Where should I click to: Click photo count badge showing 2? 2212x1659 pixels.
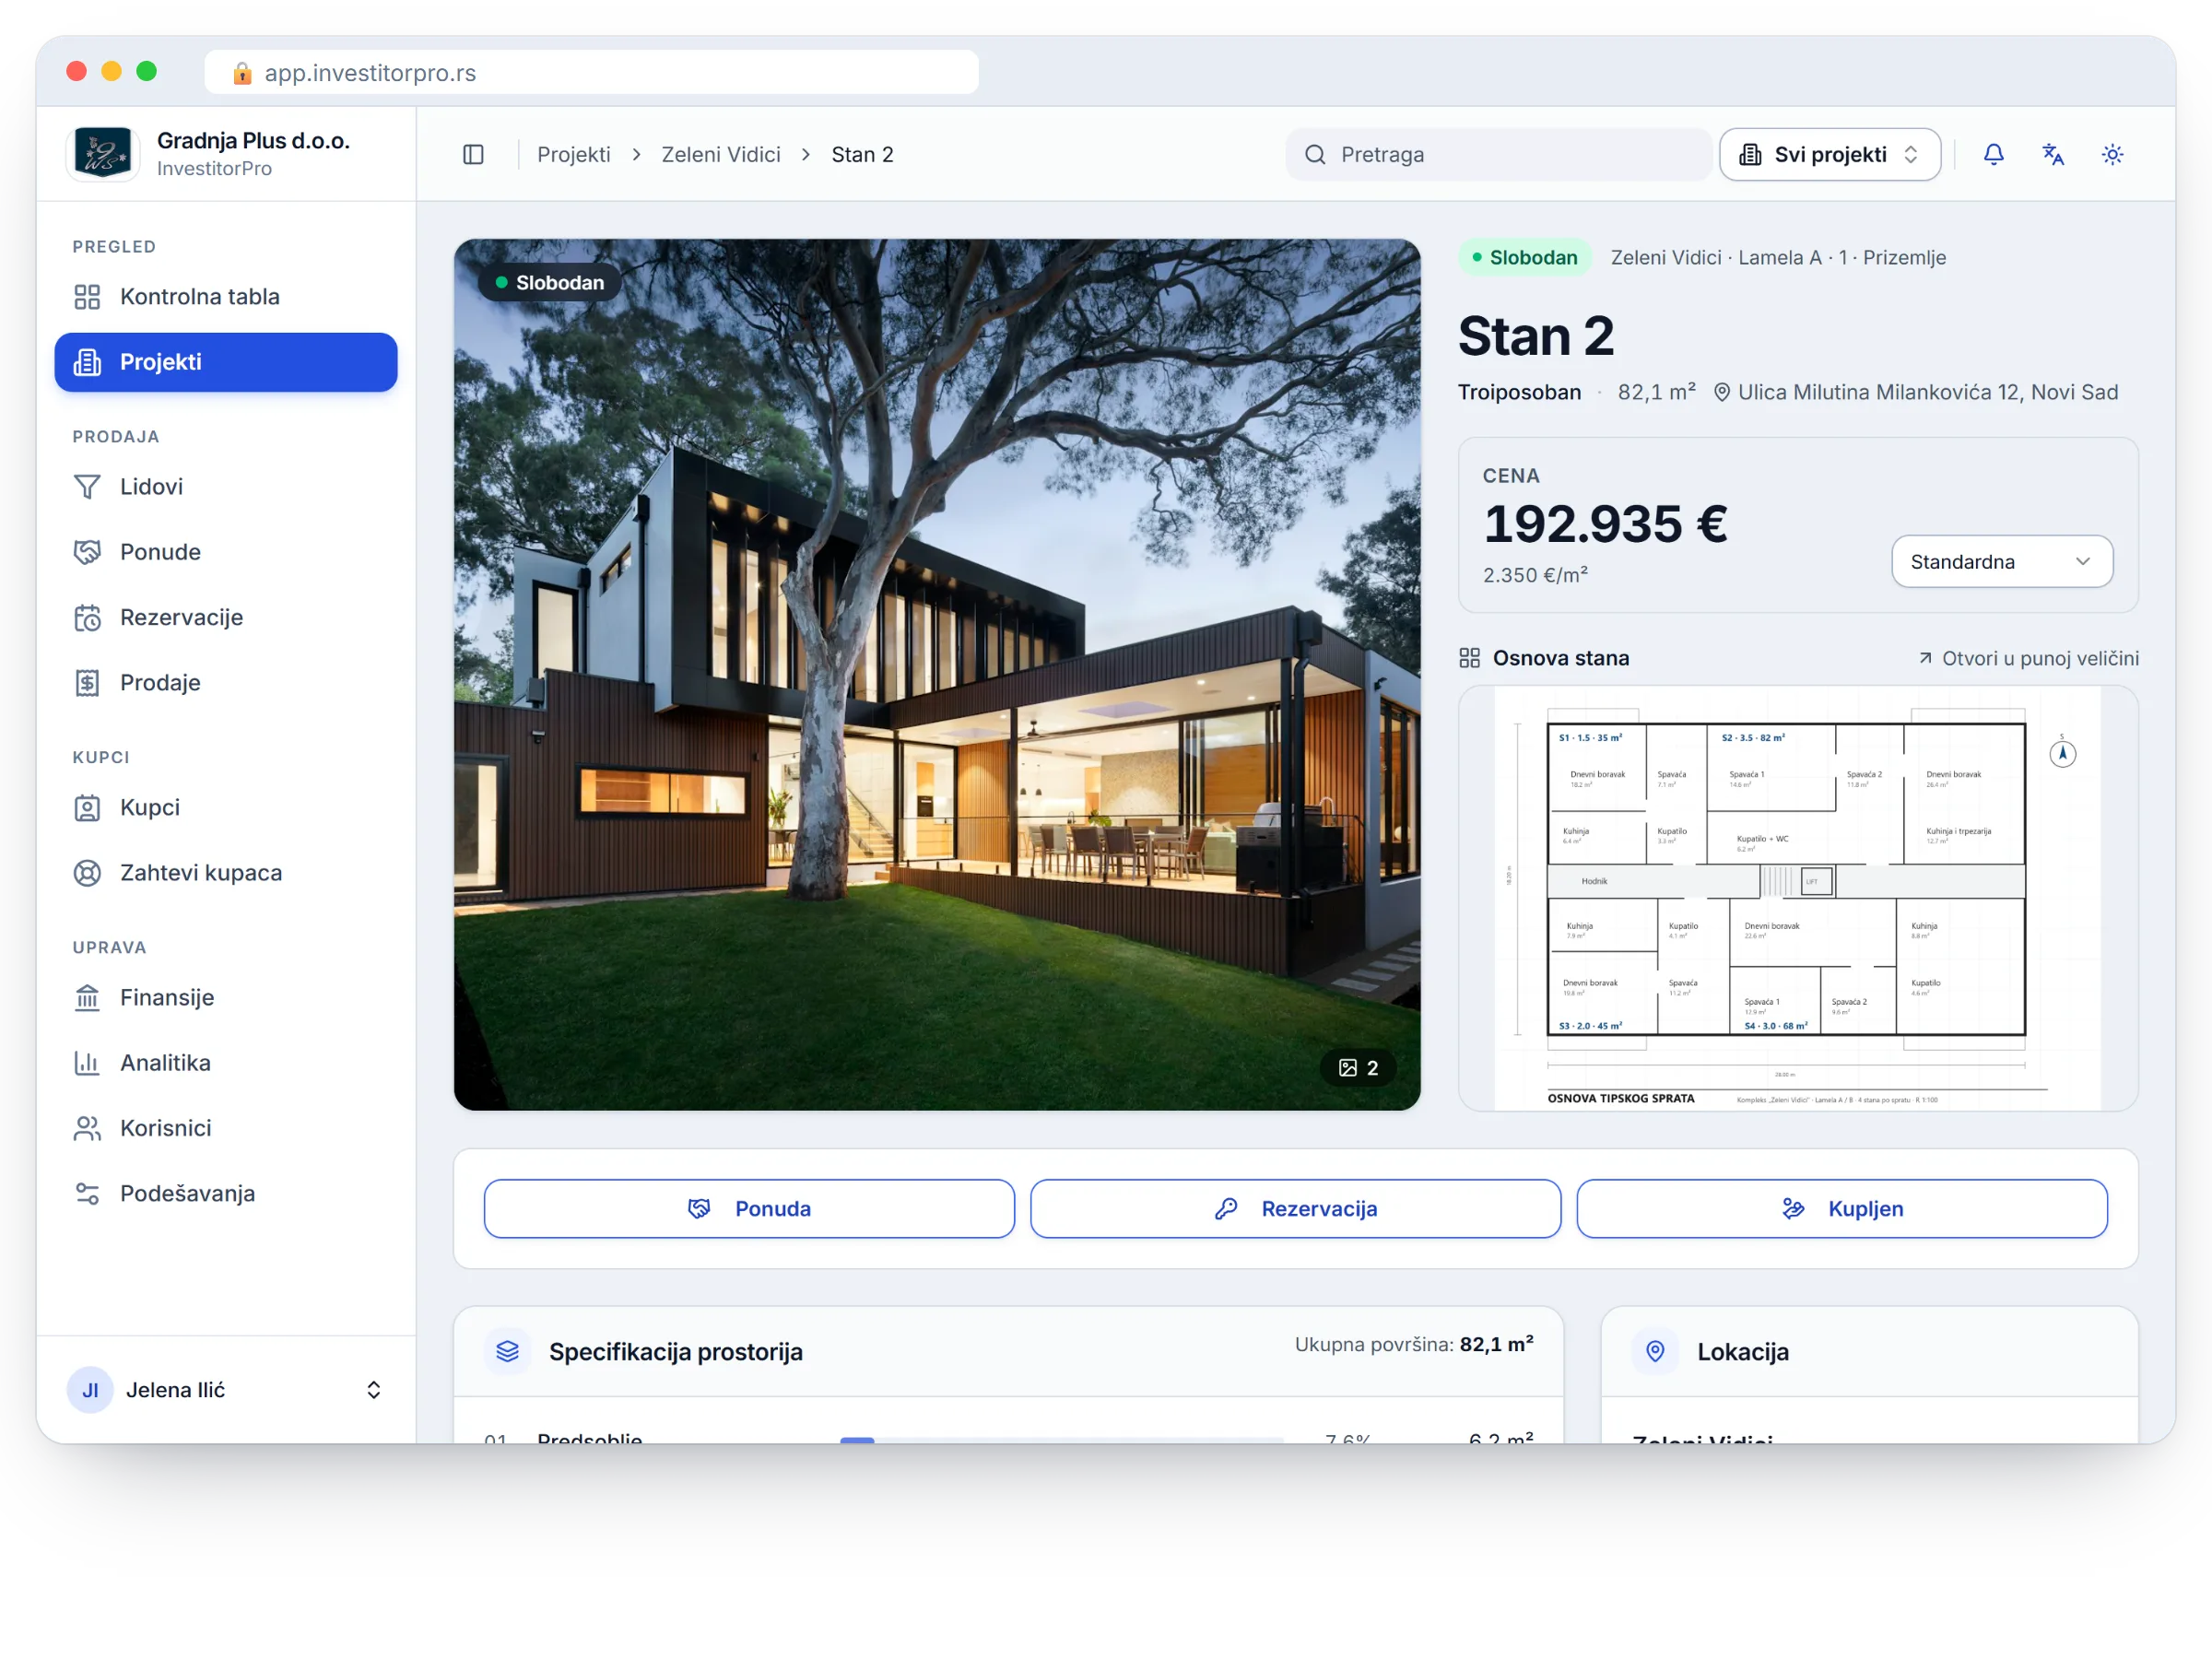tap(1358, 1068)
